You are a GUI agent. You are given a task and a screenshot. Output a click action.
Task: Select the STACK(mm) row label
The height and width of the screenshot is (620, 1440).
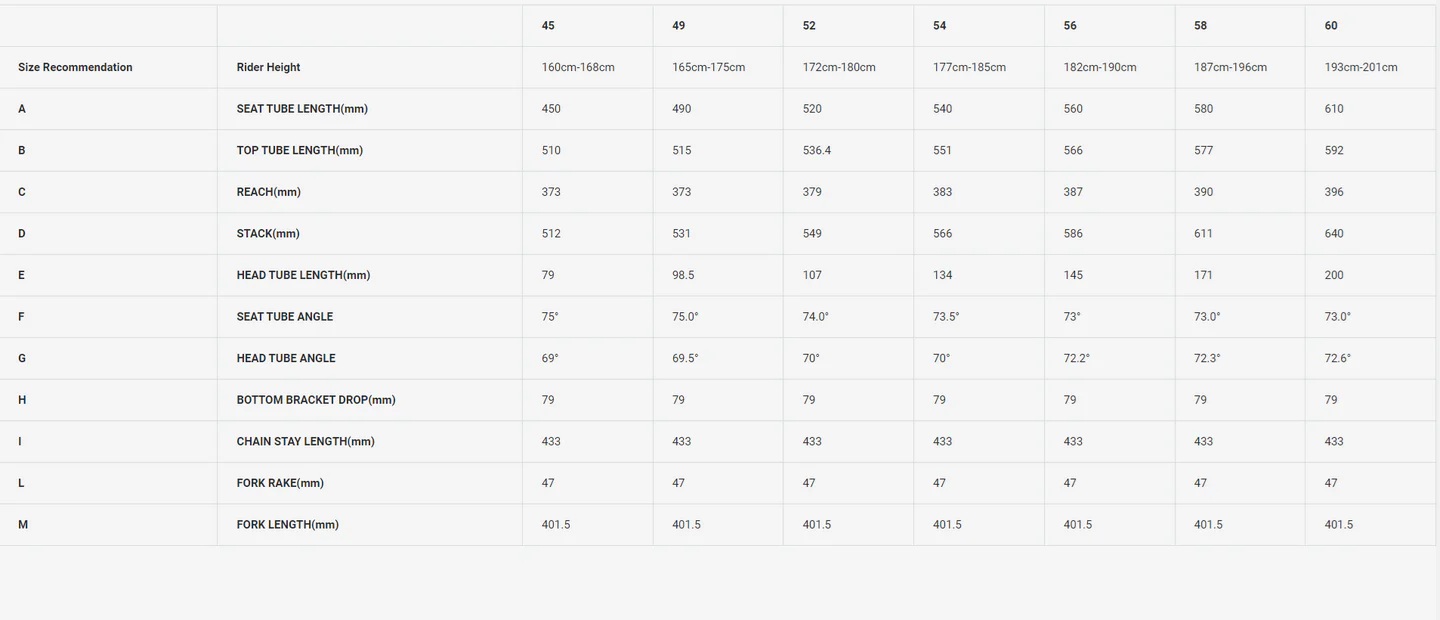click(268, 234)
